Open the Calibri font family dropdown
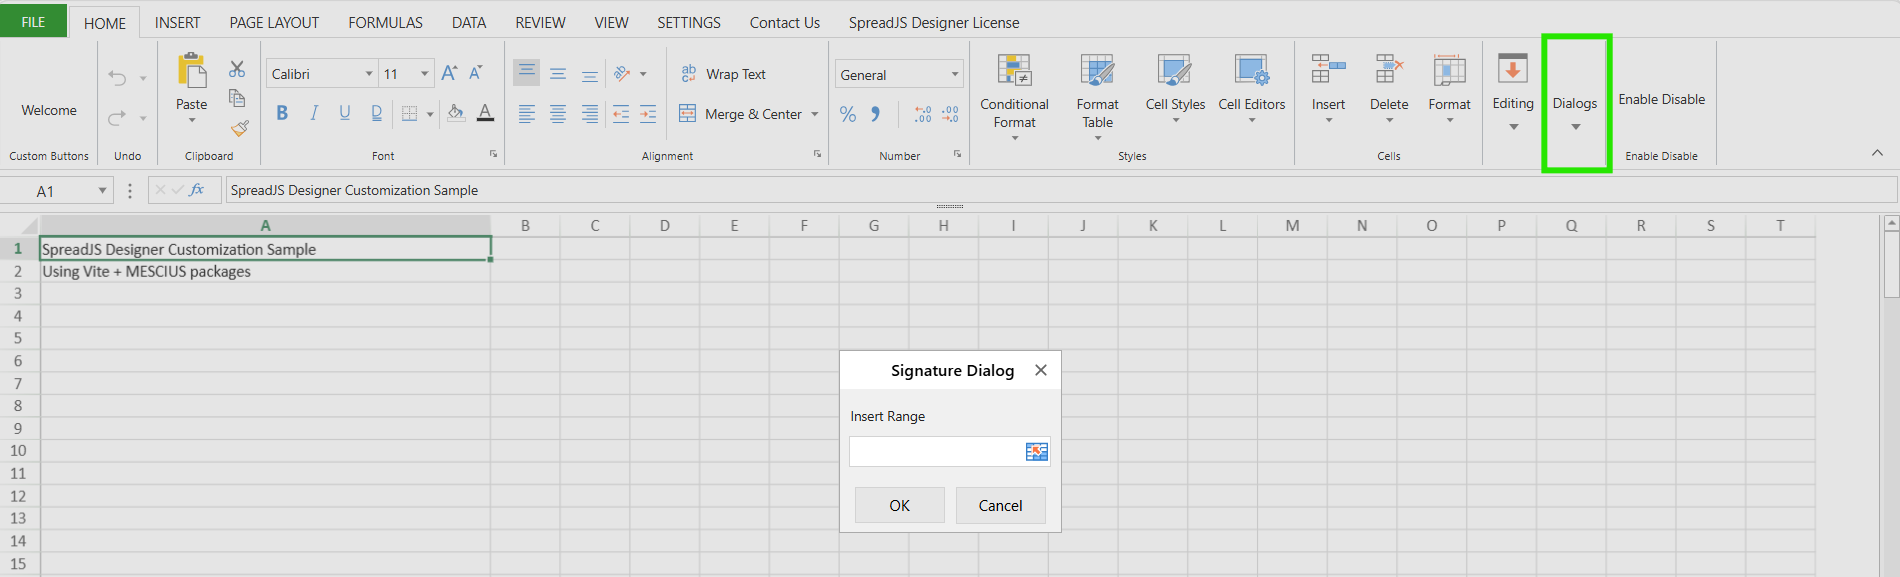 click(369, 74)
